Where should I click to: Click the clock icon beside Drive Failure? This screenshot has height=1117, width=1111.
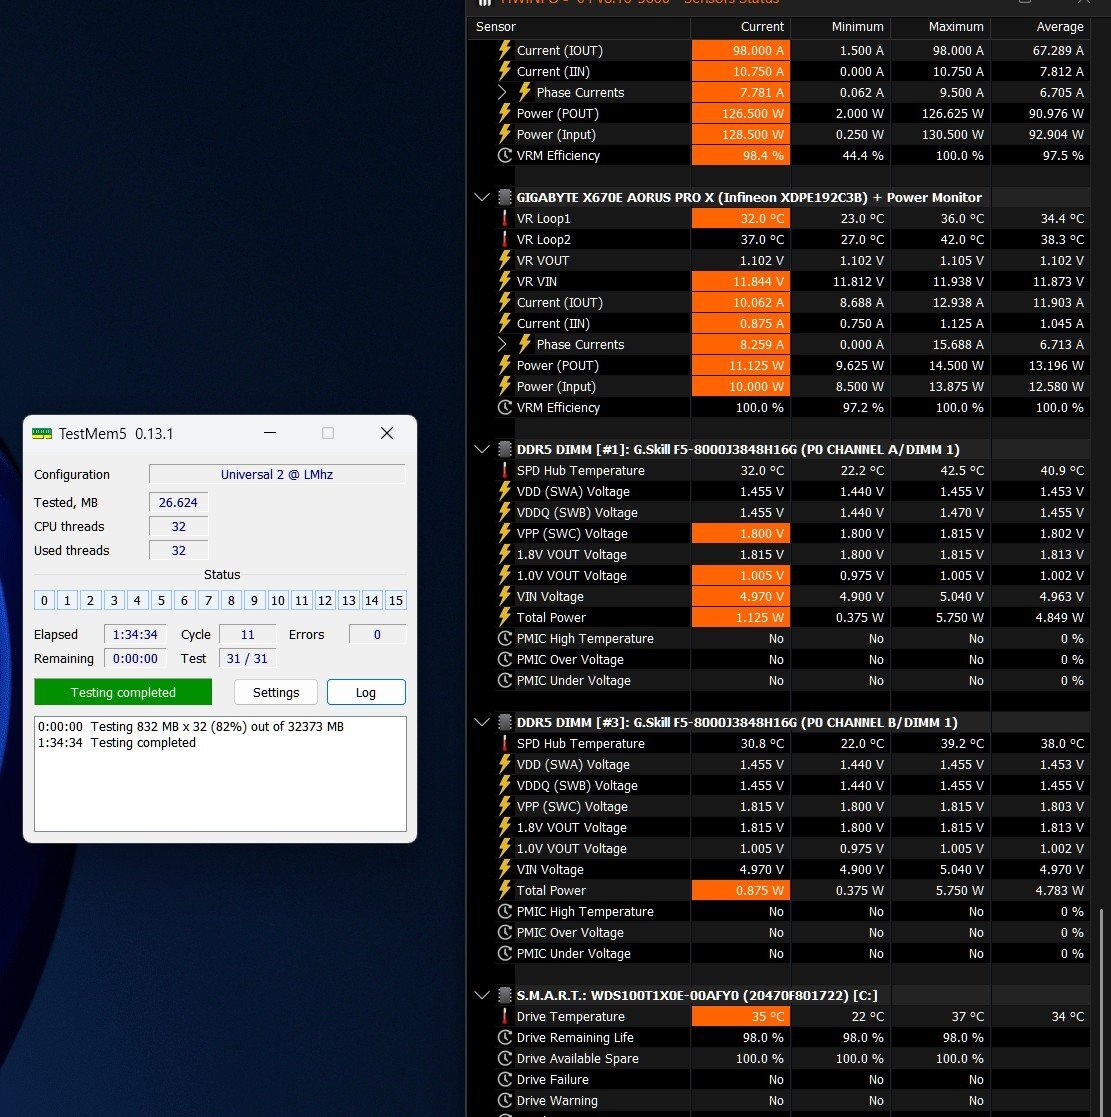505,1079
